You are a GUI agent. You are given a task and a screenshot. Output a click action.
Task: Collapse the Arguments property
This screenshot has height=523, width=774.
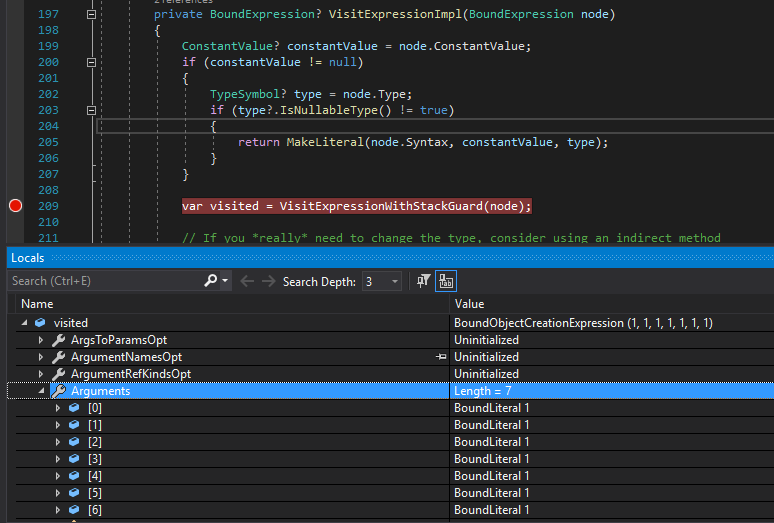coord(41,391)
